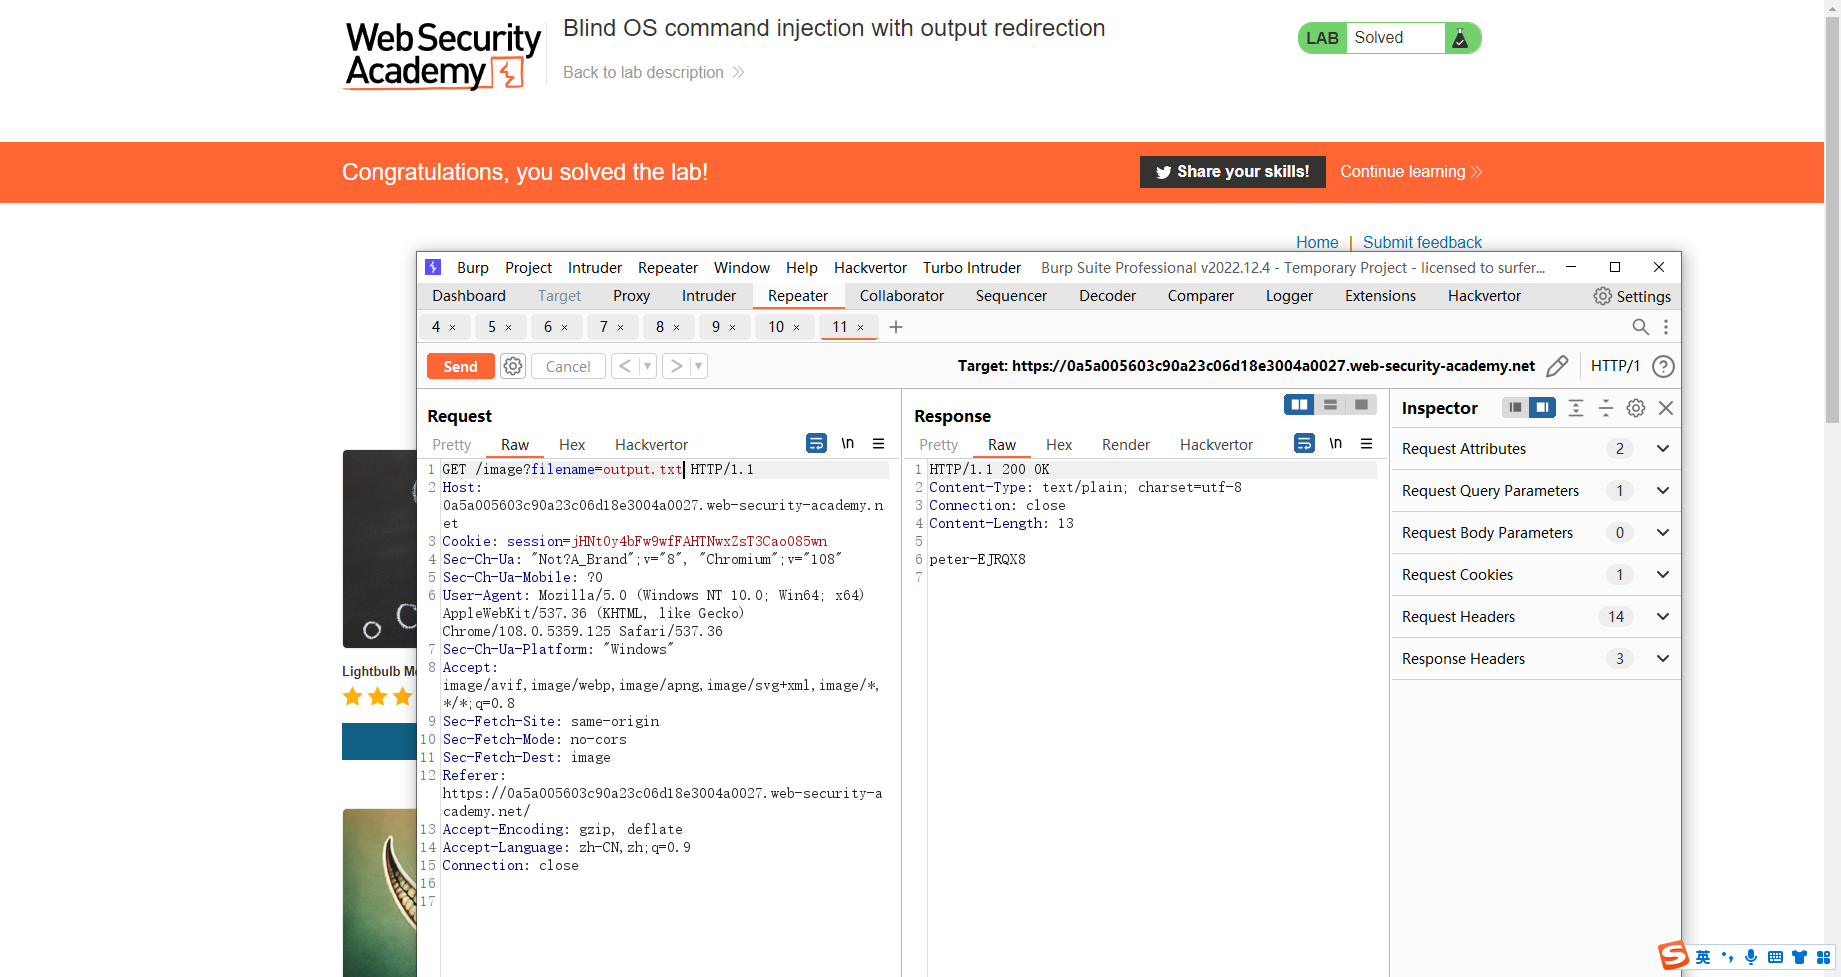Switch Response view to Hackvertor

1216,445
